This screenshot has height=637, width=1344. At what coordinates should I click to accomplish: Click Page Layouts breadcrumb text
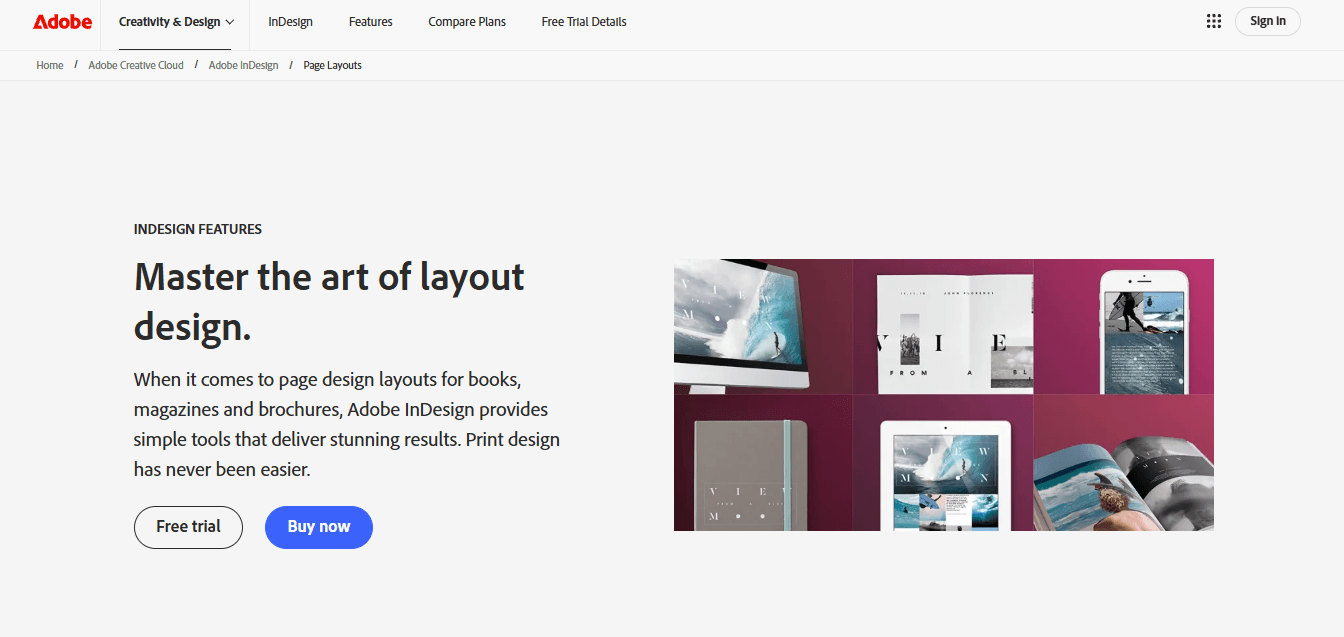tap(333, 65)
